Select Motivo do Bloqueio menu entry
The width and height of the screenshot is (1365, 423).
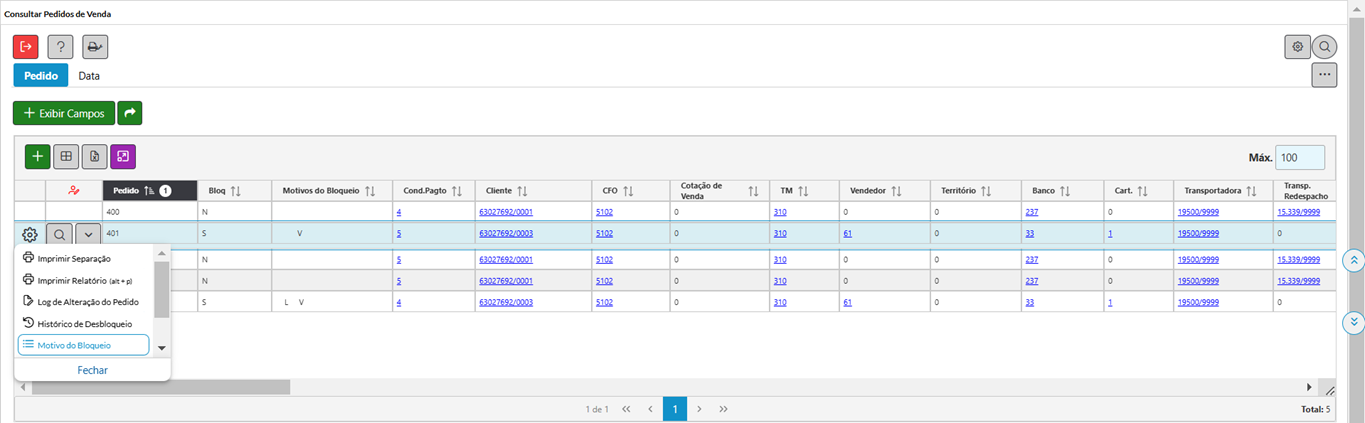click(x=83, y=345)
